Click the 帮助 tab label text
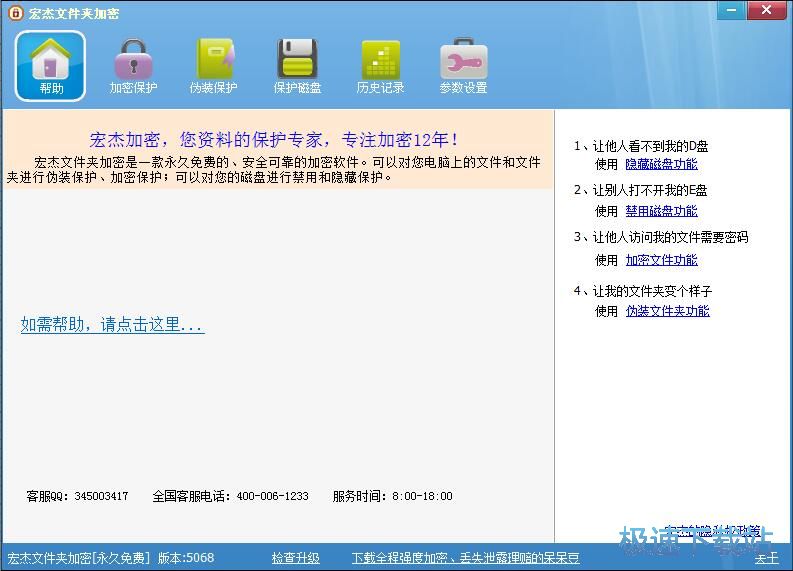Screen dimensions: 793x571 [x=51, y=88]
